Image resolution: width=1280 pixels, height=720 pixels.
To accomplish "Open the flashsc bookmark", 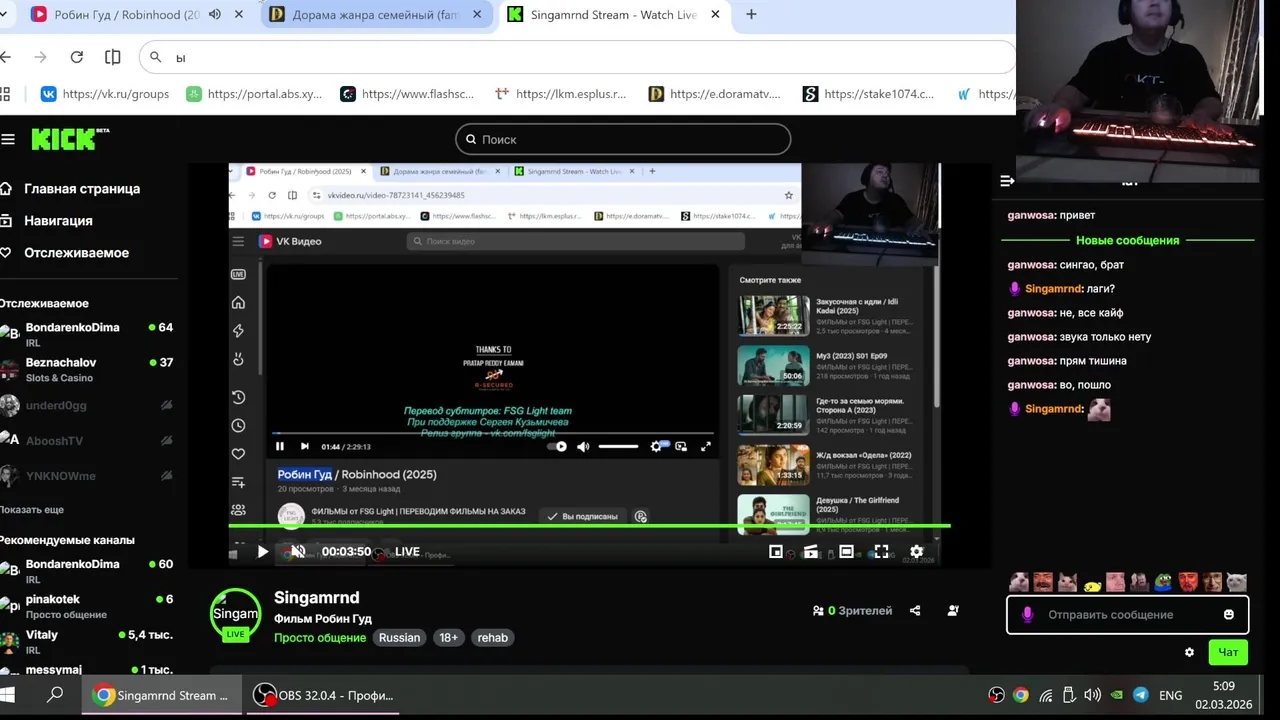I will click(x=407, y=94).
